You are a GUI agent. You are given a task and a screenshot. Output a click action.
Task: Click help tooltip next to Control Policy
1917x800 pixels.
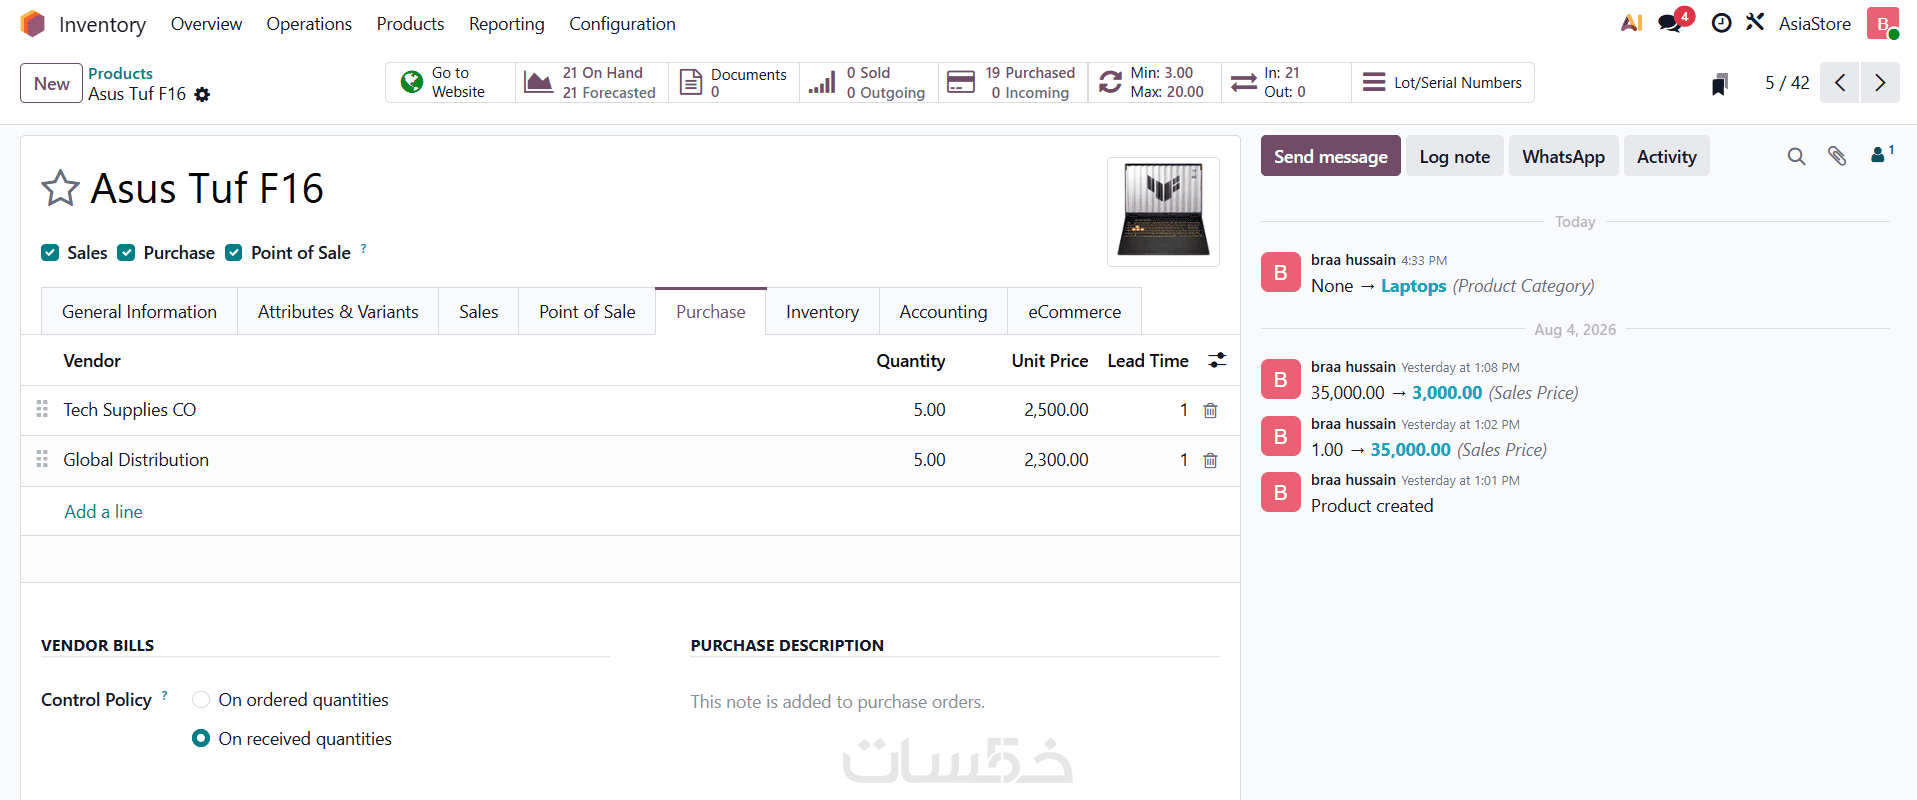[165, 696]
